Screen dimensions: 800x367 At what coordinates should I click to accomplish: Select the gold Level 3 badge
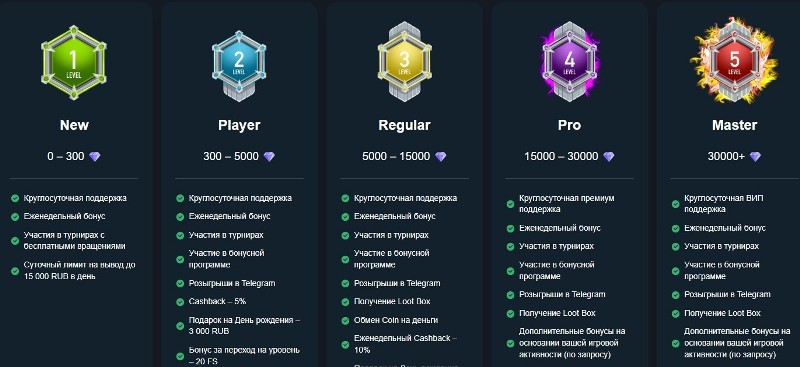tap(404, 61)
